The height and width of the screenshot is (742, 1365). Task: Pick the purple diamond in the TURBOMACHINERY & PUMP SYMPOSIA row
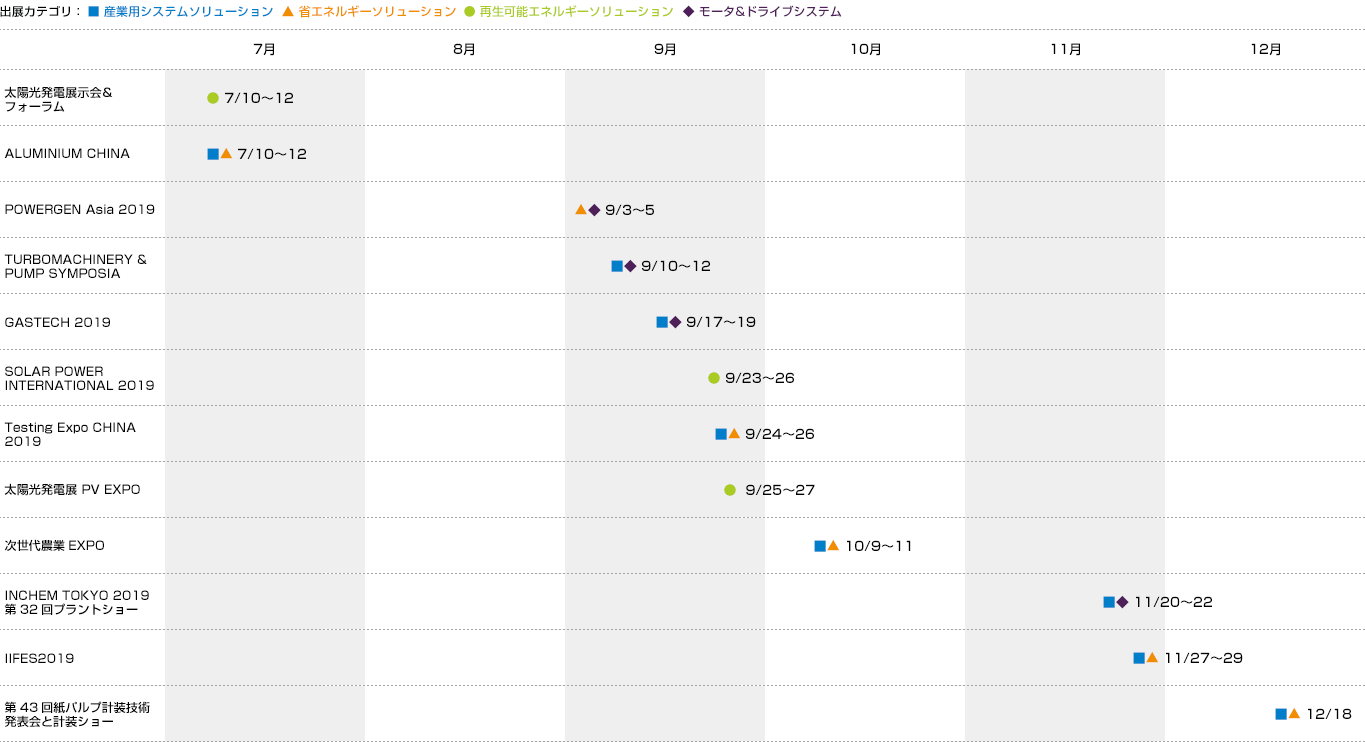click(x=630, y=266)
